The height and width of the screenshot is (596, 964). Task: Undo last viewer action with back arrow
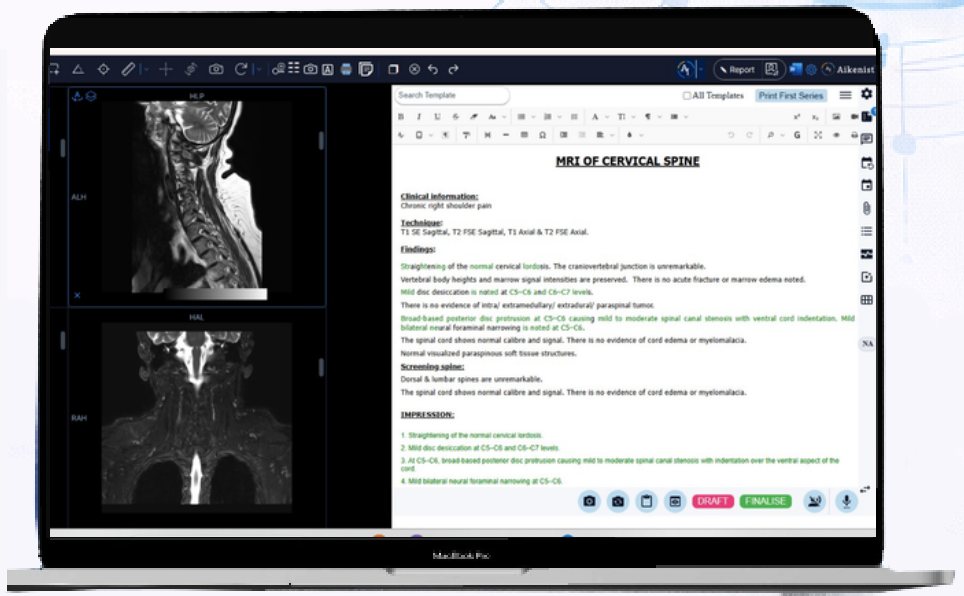[433, 70]
